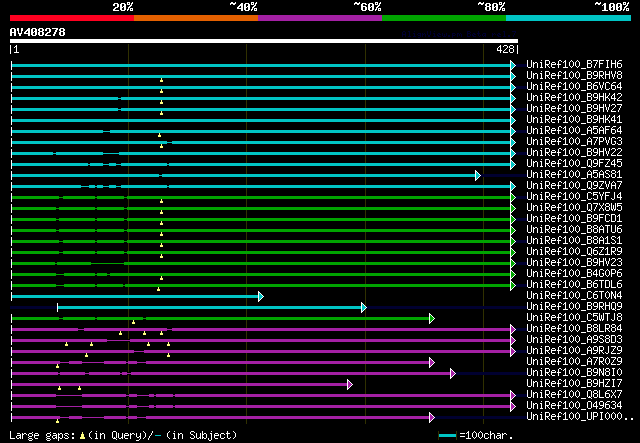Select the UniRef100_B8ATU6 label
Screen dimensions: 640x443
(x=574, y=230)
